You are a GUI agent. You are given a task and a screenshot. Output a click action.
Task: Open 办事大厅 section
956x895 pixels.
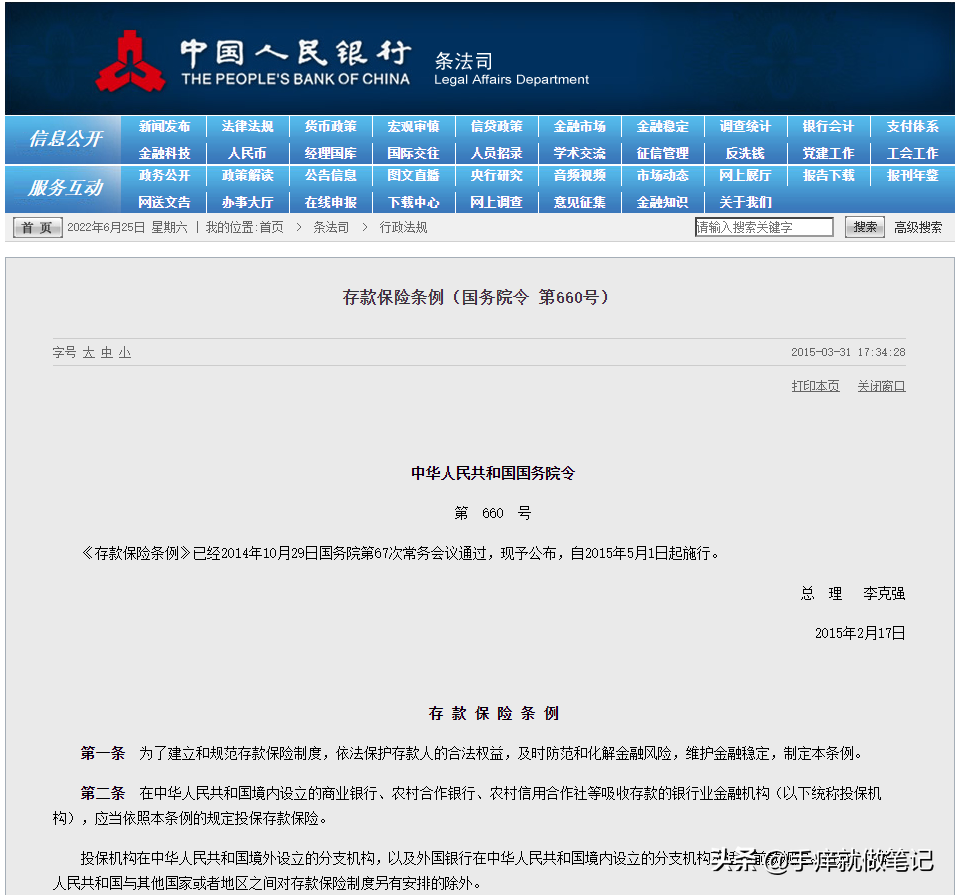click(x=247, y=202)
